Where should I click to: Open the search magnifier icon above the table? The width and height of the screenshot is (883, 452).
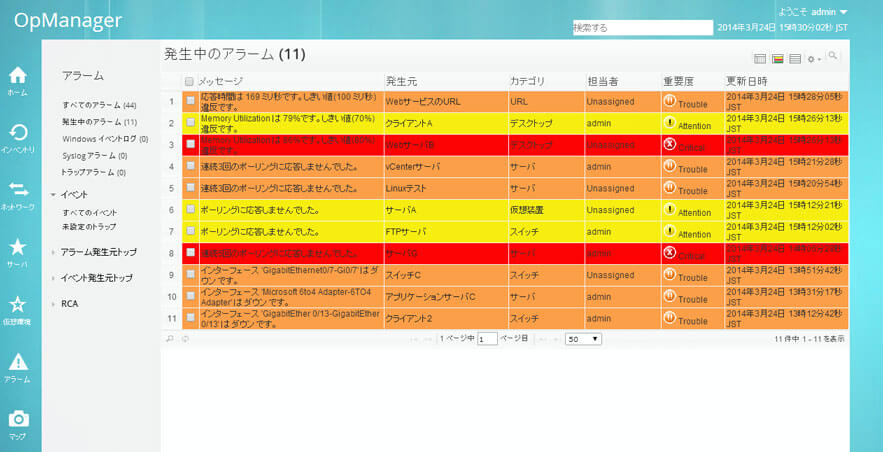click(x=832, y=56)
